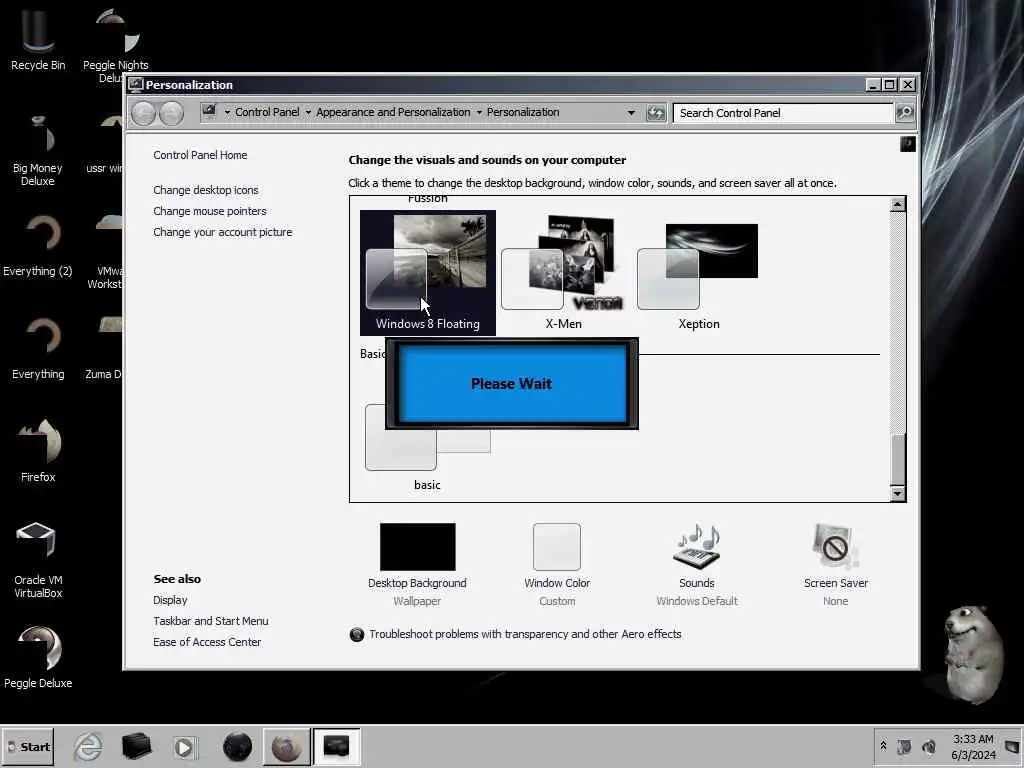Click the Control Panel breadcrumb

pos(267,112)
